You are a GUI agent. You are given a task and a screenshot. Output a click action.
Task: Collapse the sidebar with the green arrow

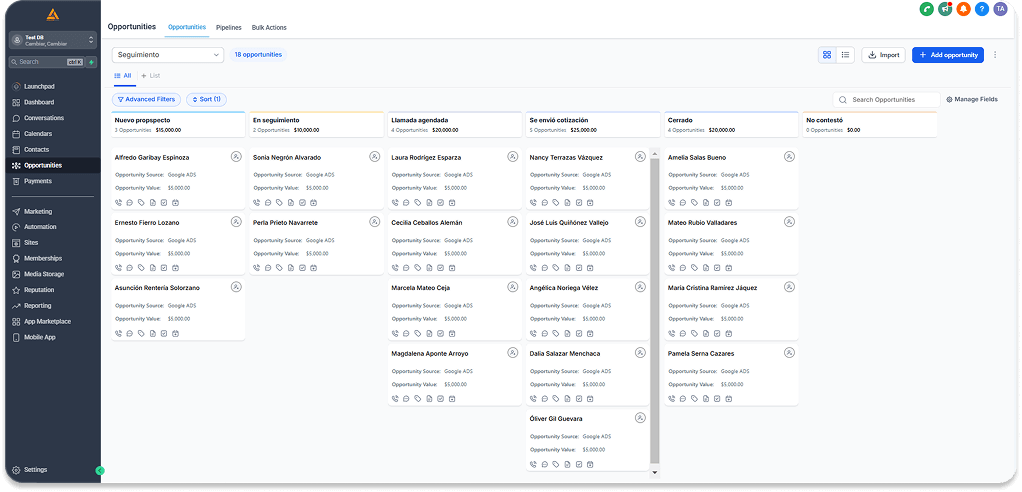[x=100, y=470]
